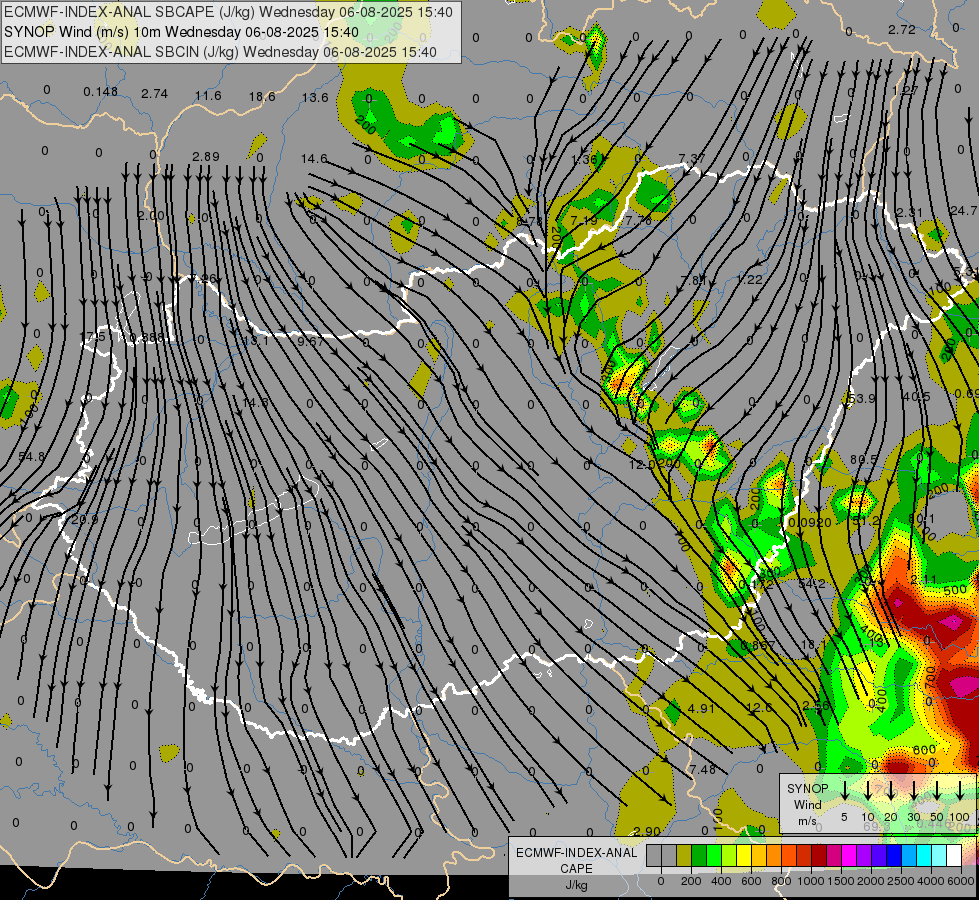Click the wind arrow above the 10 m/s label
Screen dimensions: 979x900
coord(868,789)
